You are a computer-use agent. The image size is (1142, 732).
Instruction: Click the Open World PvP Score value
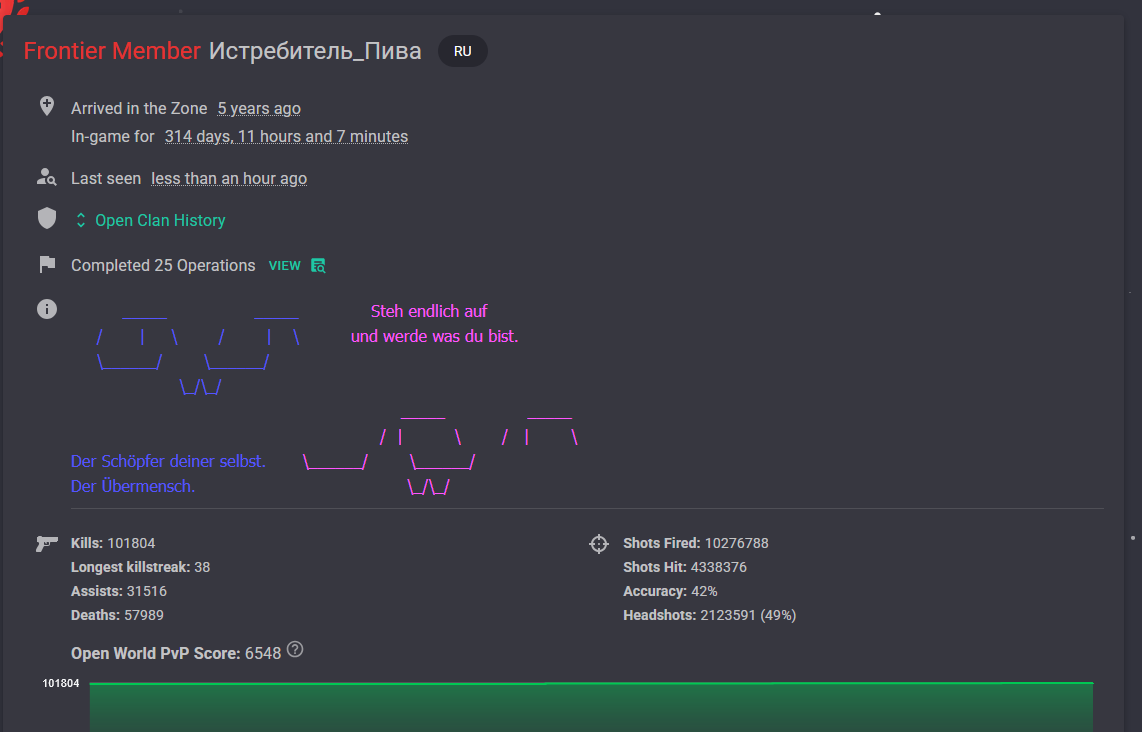[x=262, y=654]
